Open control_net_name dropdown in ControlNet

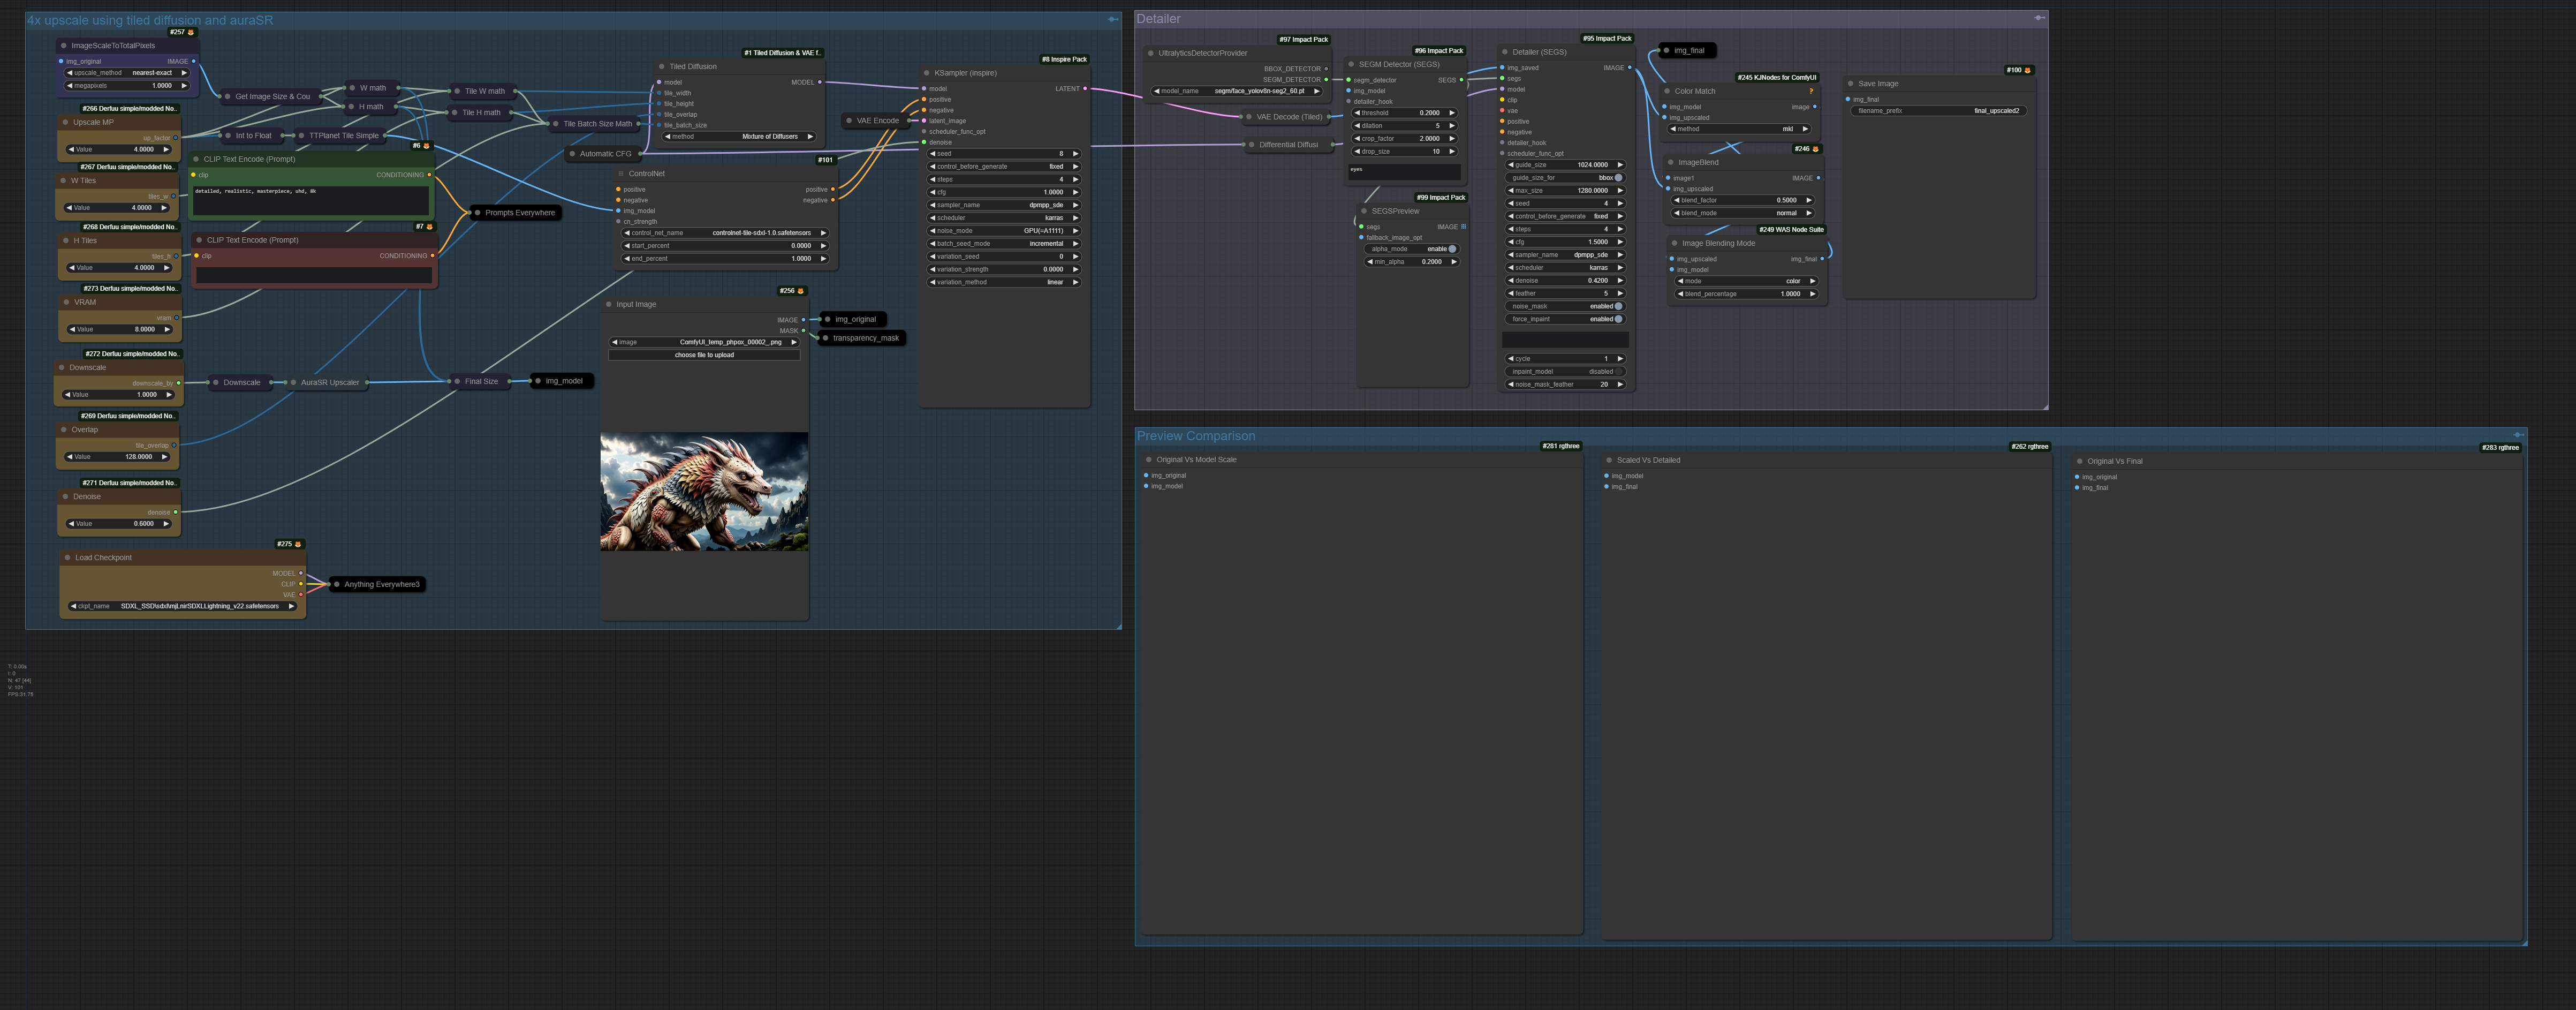pyautogui.click(x=725, y=233)
